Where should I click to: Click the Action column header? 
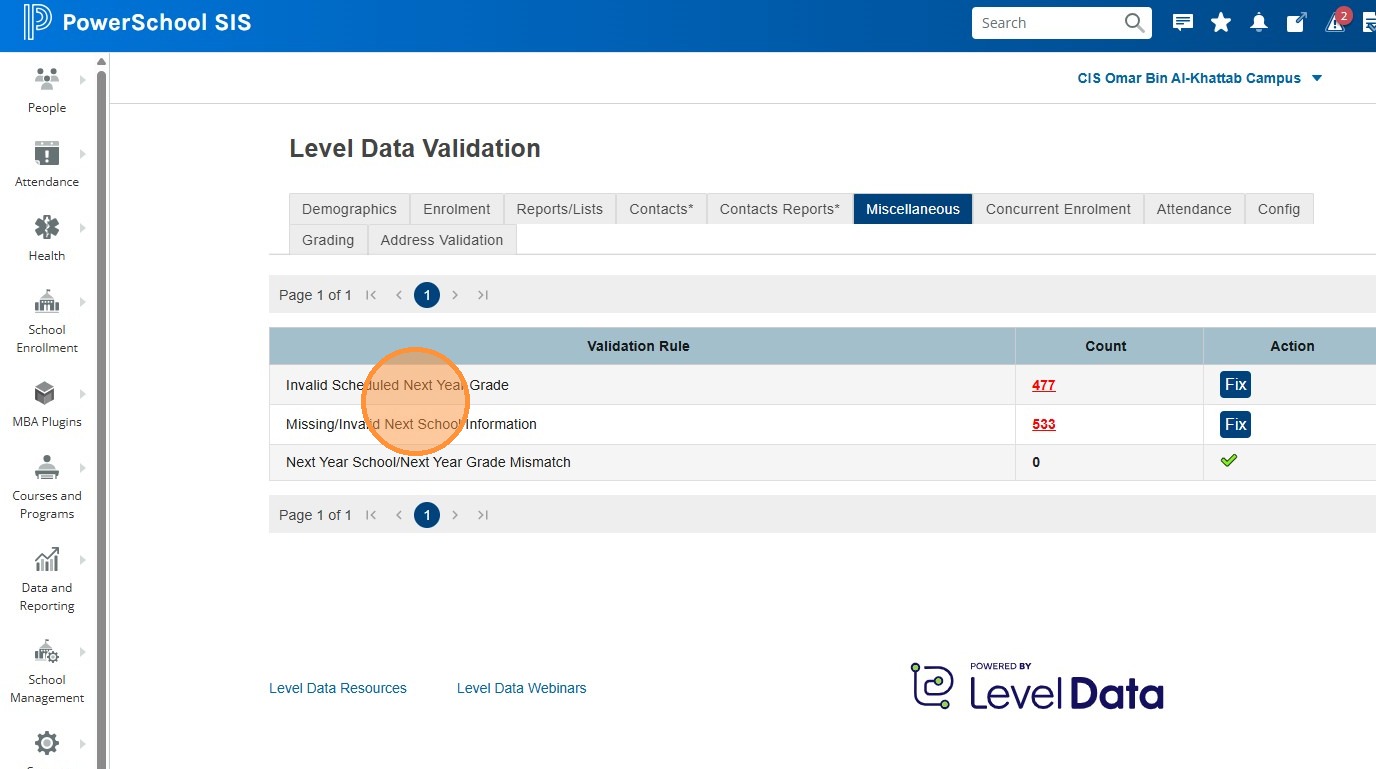click(x=1292, y=346)
